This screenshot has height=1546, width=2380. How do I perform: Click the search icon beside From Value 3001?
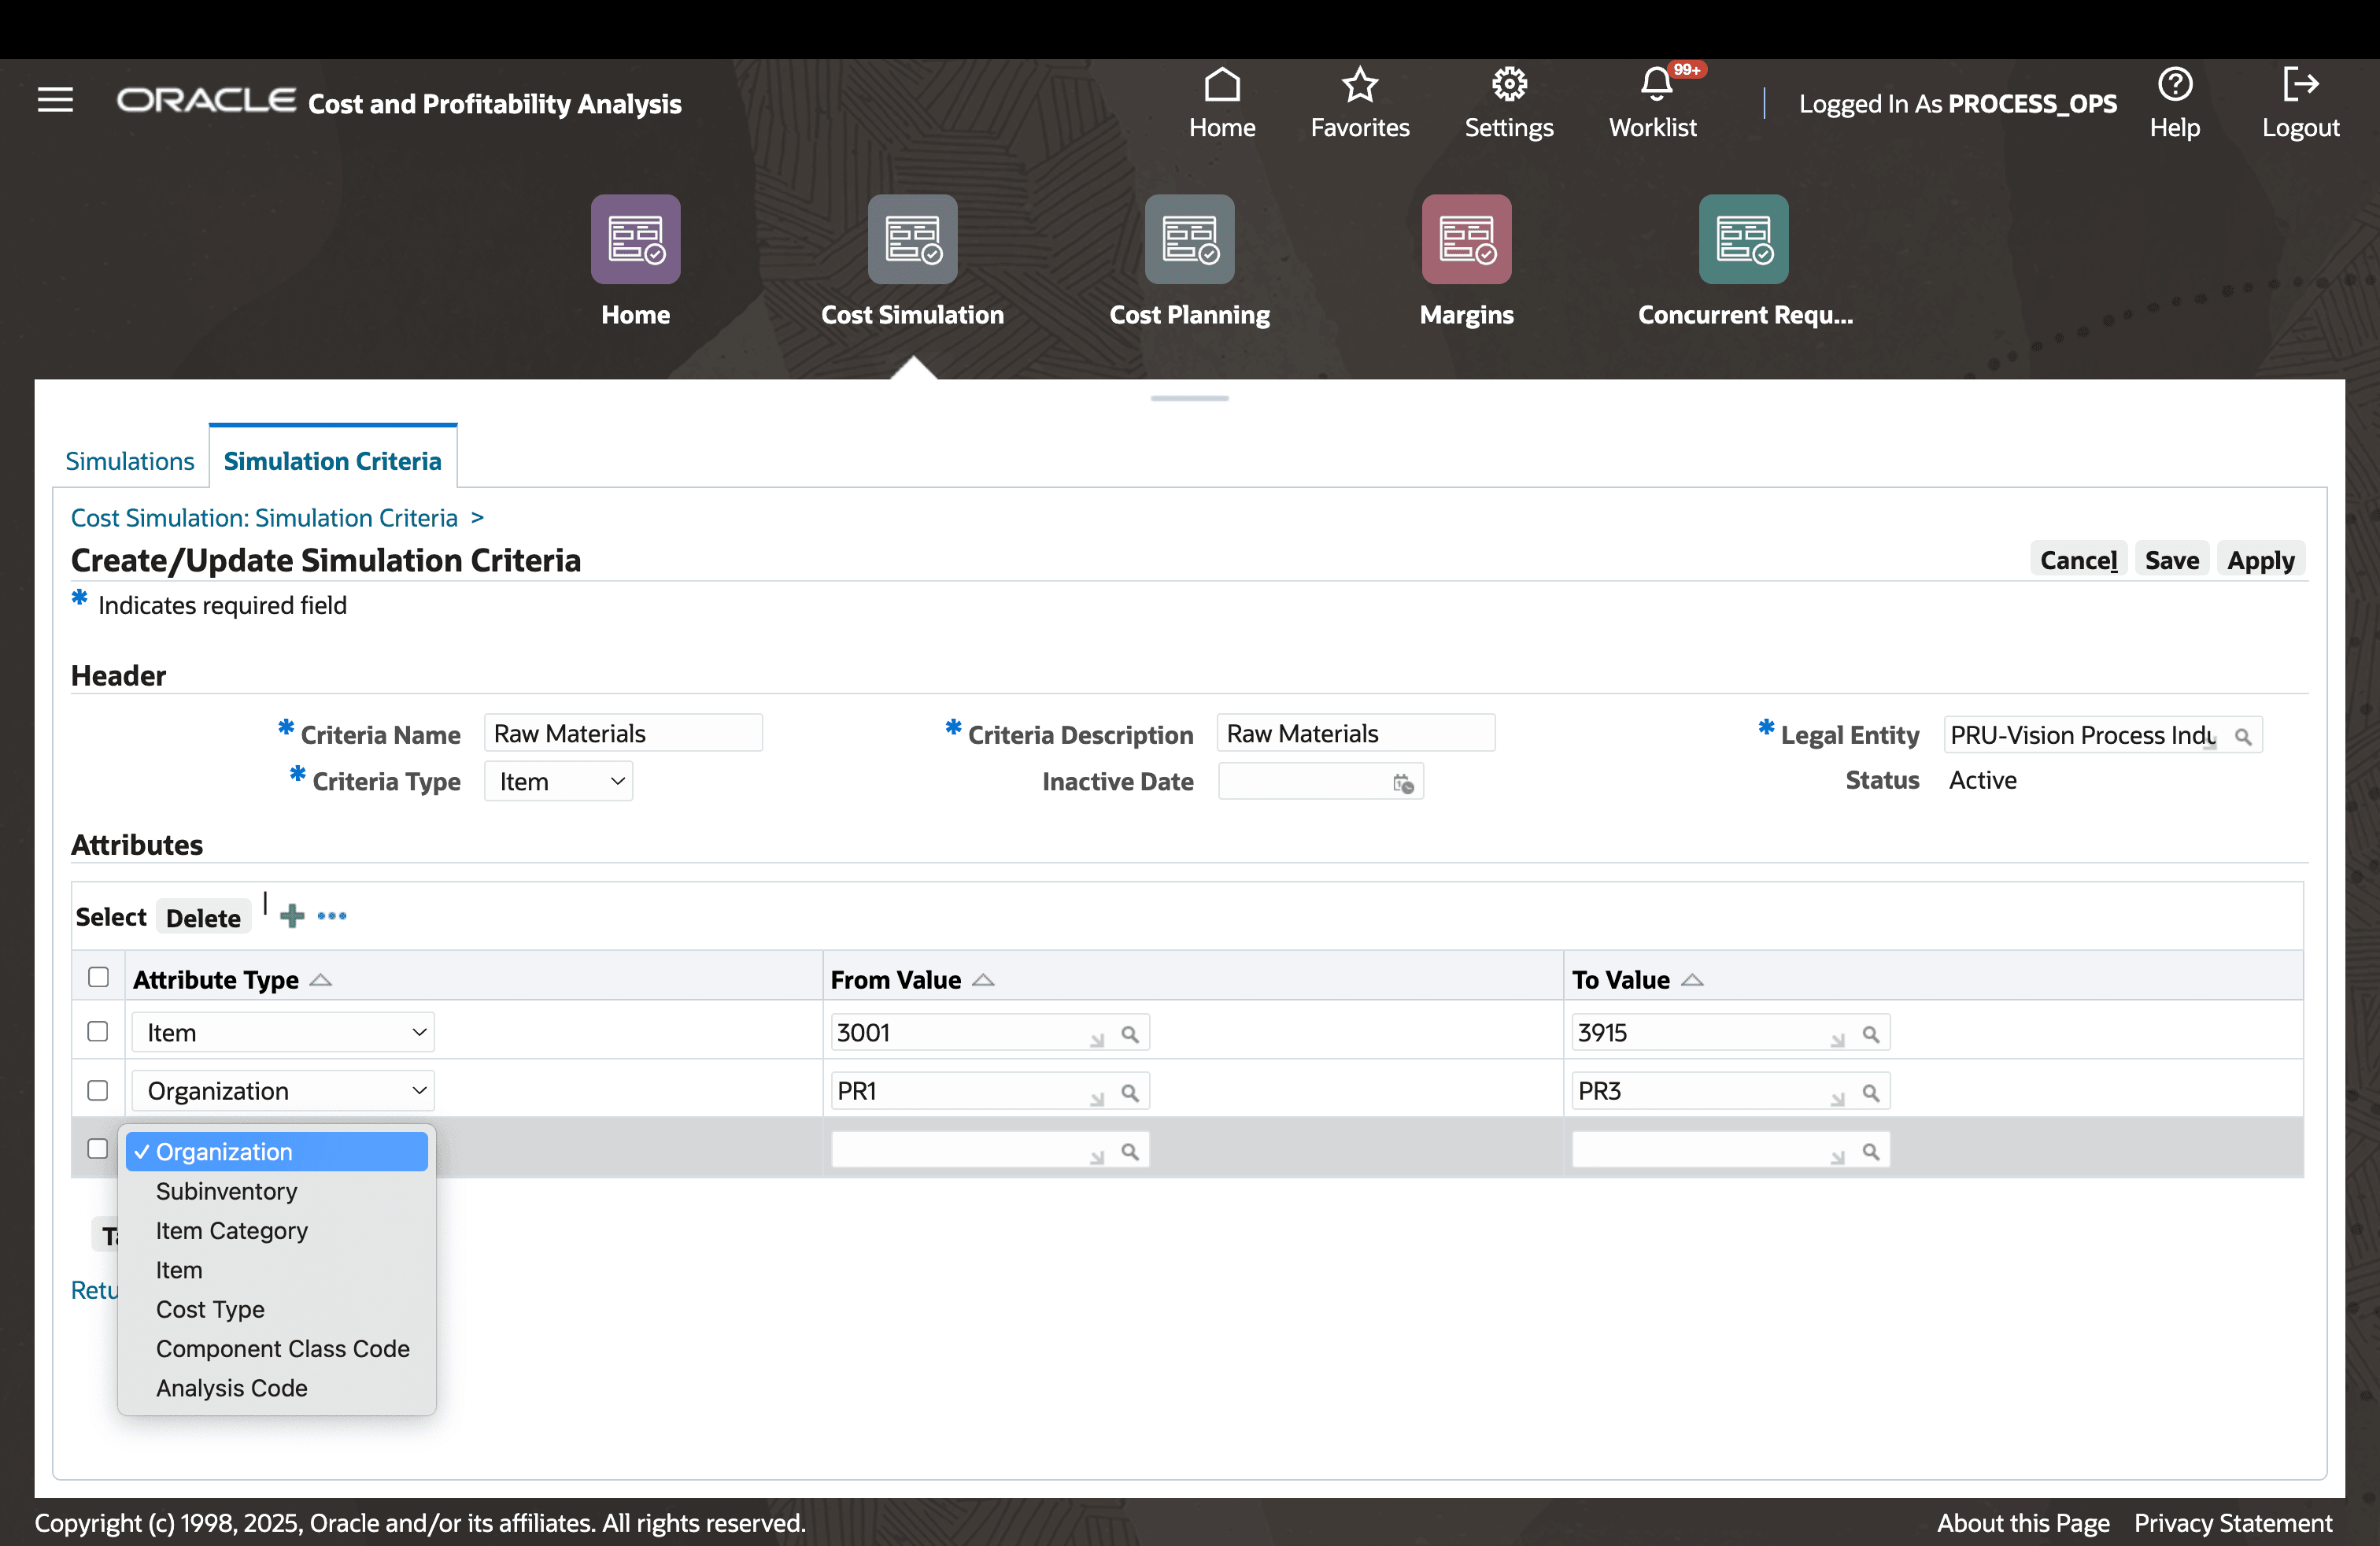(x=1131, y=1034)
